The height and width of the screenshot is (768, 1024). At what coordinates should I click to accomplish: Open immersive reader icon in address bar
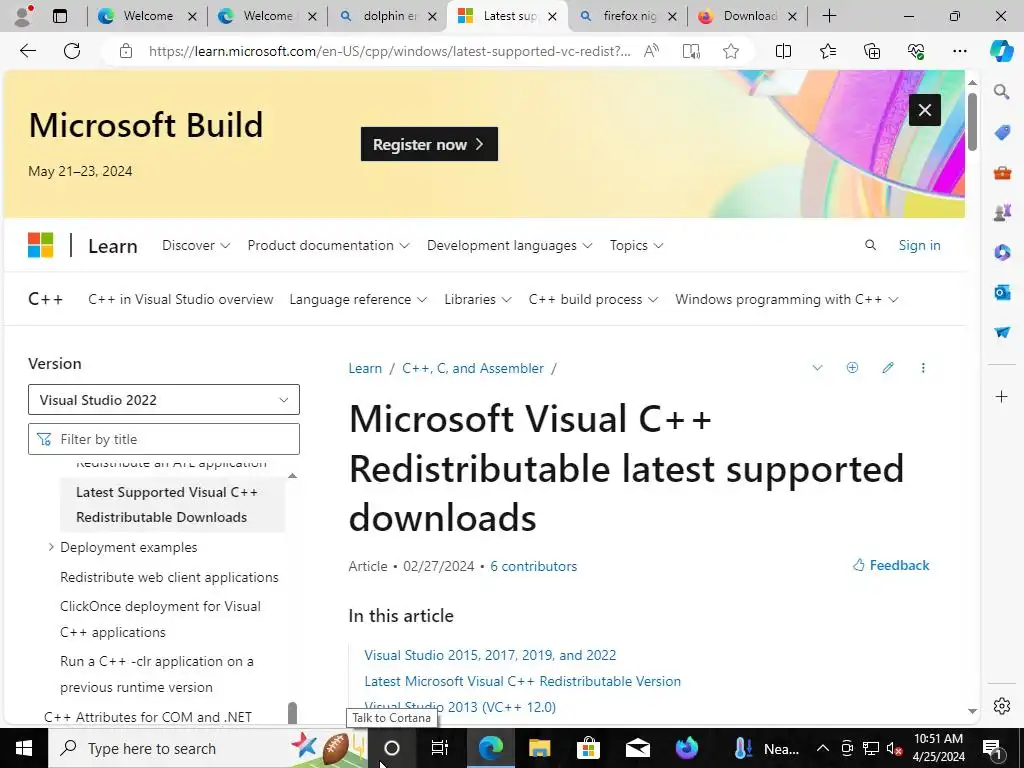[x=691, y=51]
